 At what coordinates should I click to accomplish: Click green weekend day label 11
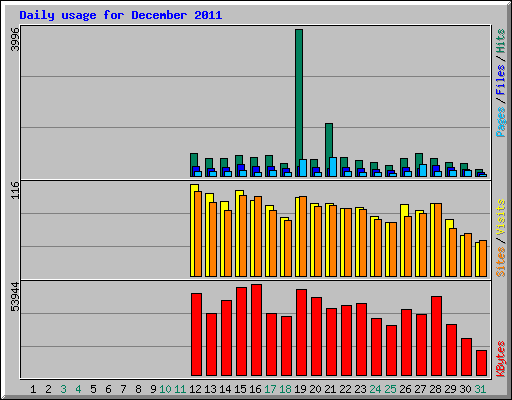tap(180, 389)
